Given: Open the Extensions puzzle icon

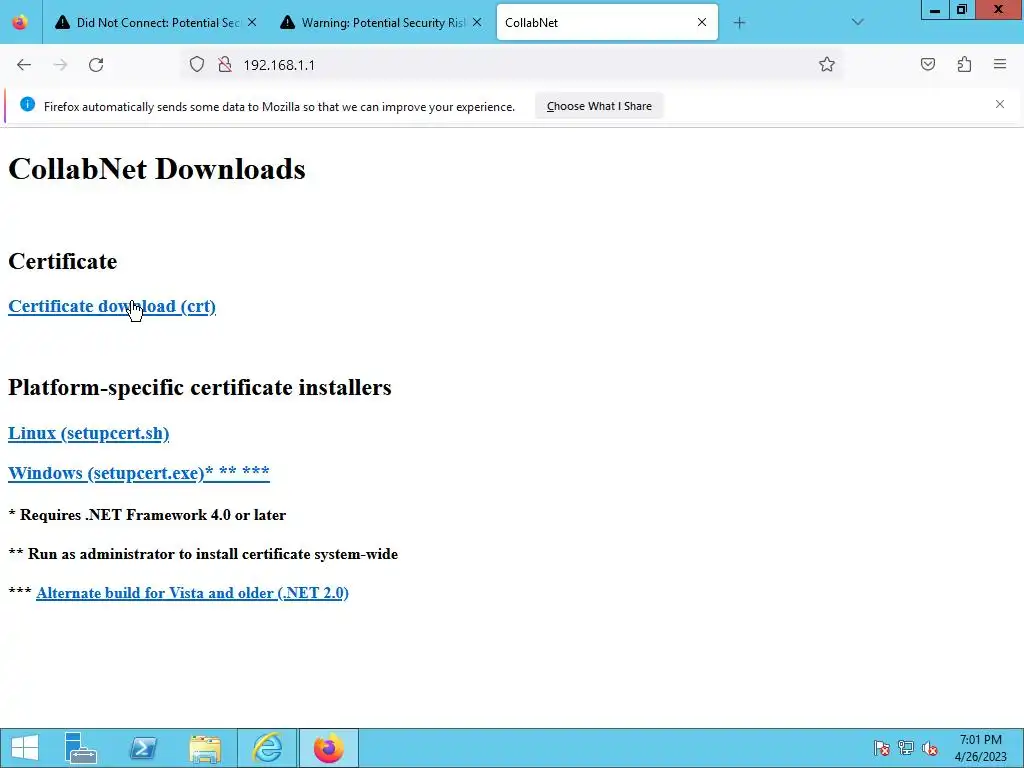Looking at the screenshot, I should click(964, 64).
